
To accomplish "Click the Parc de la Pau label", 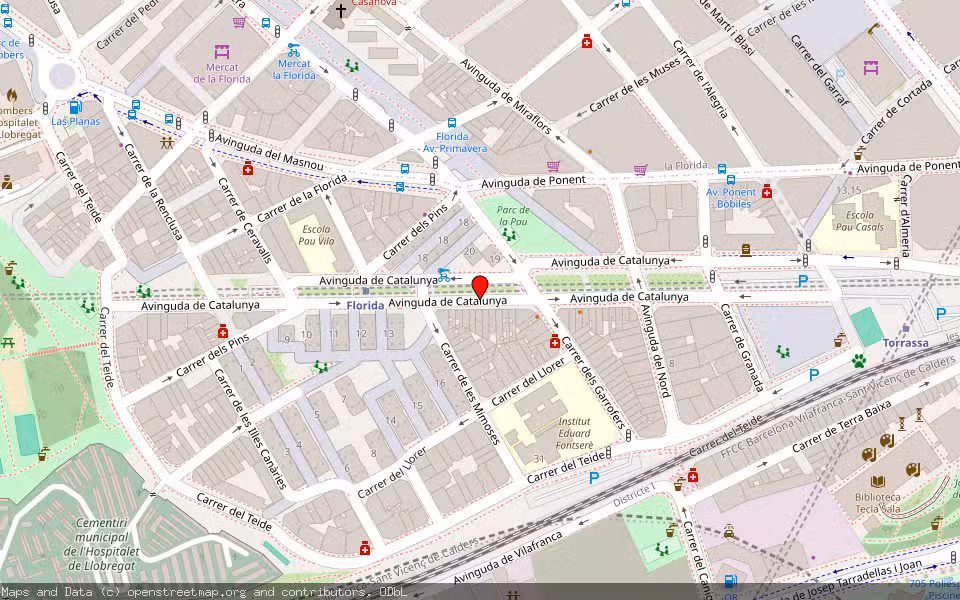I will pos(514,215).
